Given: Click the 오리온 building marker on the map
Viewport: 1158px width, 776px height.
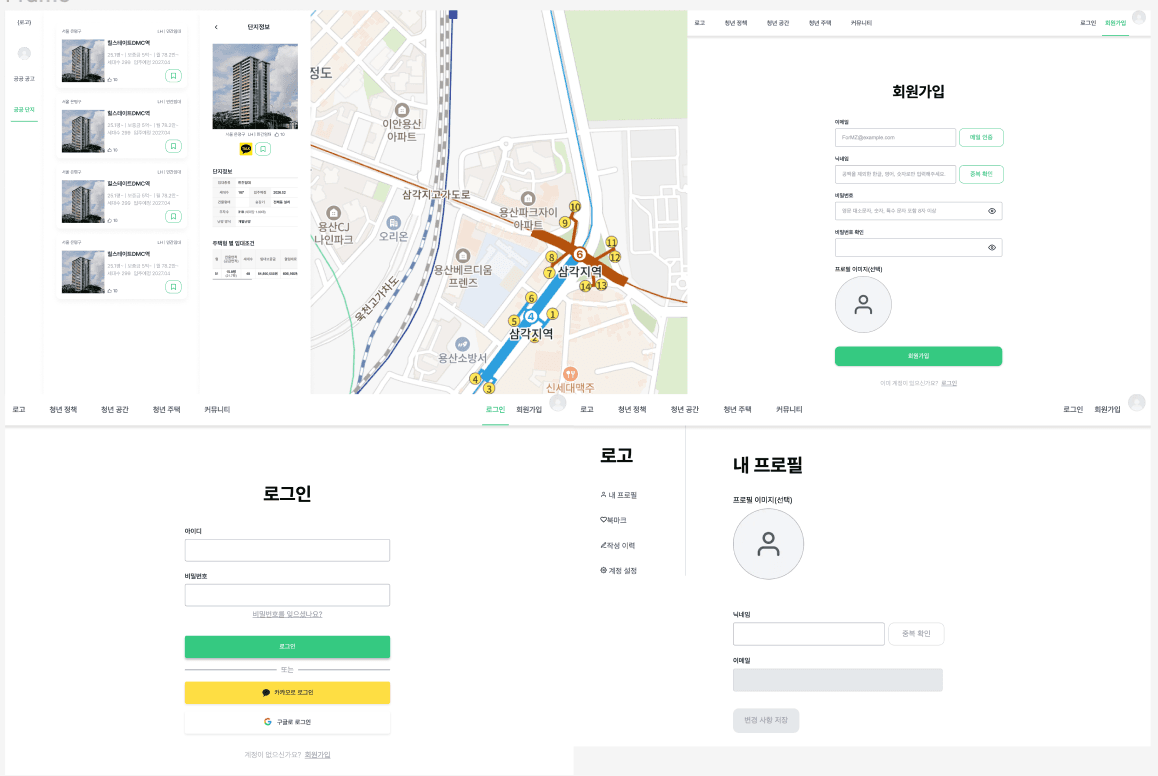Looking at the screenshot, I should tap(394, 222).
